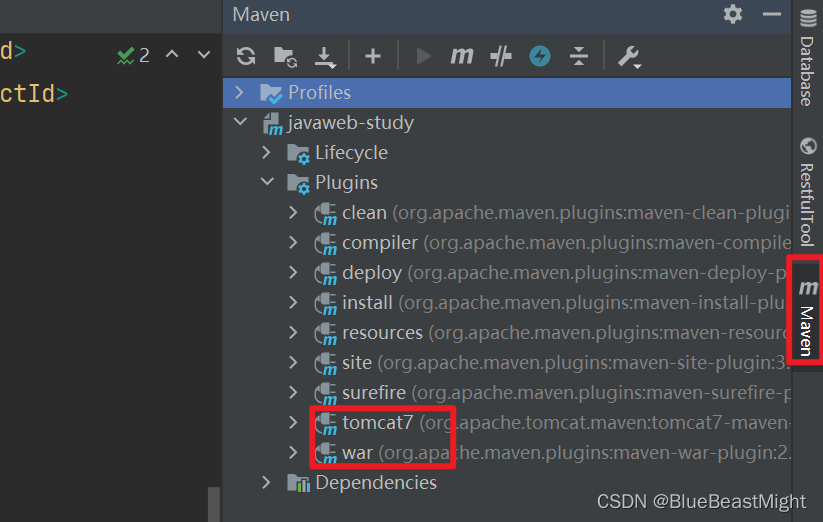823x522 pixels.
Task: Add Maven project with plus icon
Action: click(x=373, y=56)
